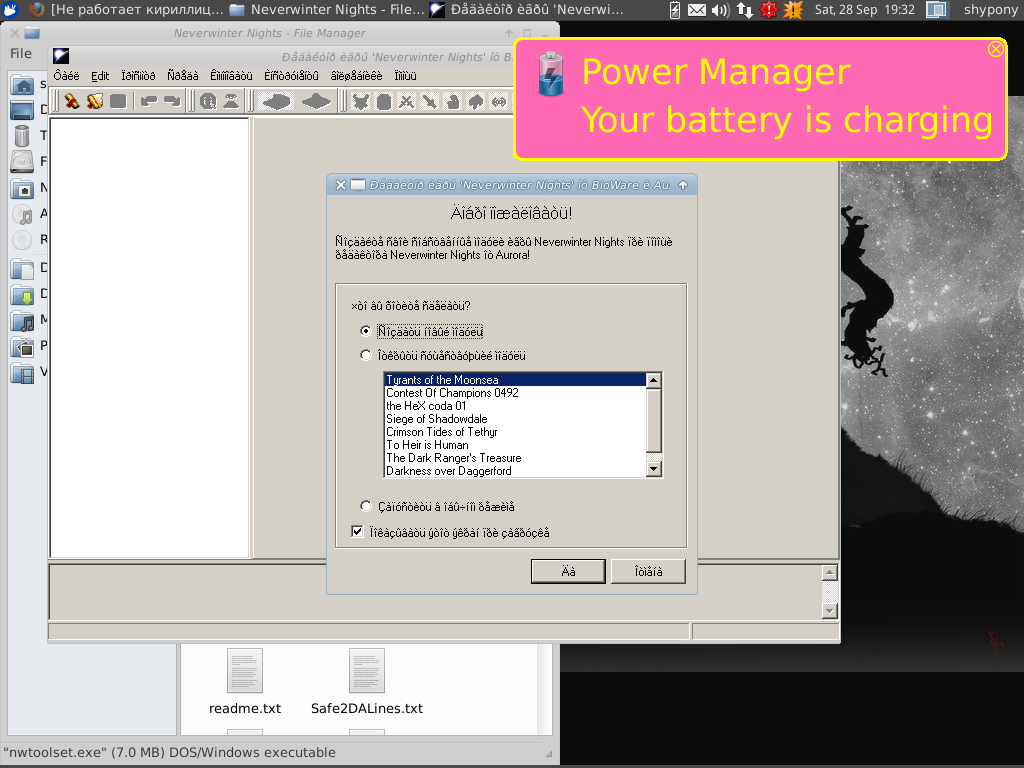Image resolution: width=1024 pixels, height=768 pixels.
Task: Select 'To Heir is Human' in the list
Action: (x=515, y=445)
